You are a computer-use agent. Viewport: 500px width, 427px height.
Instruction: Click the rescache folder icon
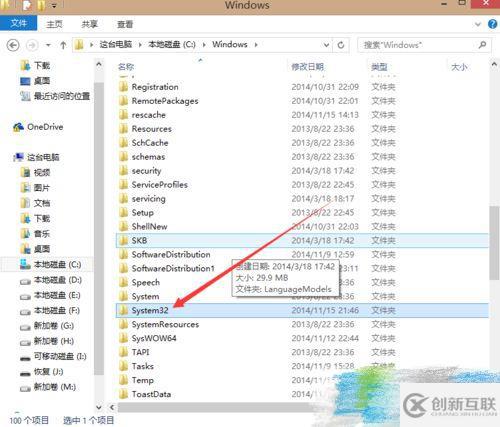pyautogui.click(x=124, y=115)
